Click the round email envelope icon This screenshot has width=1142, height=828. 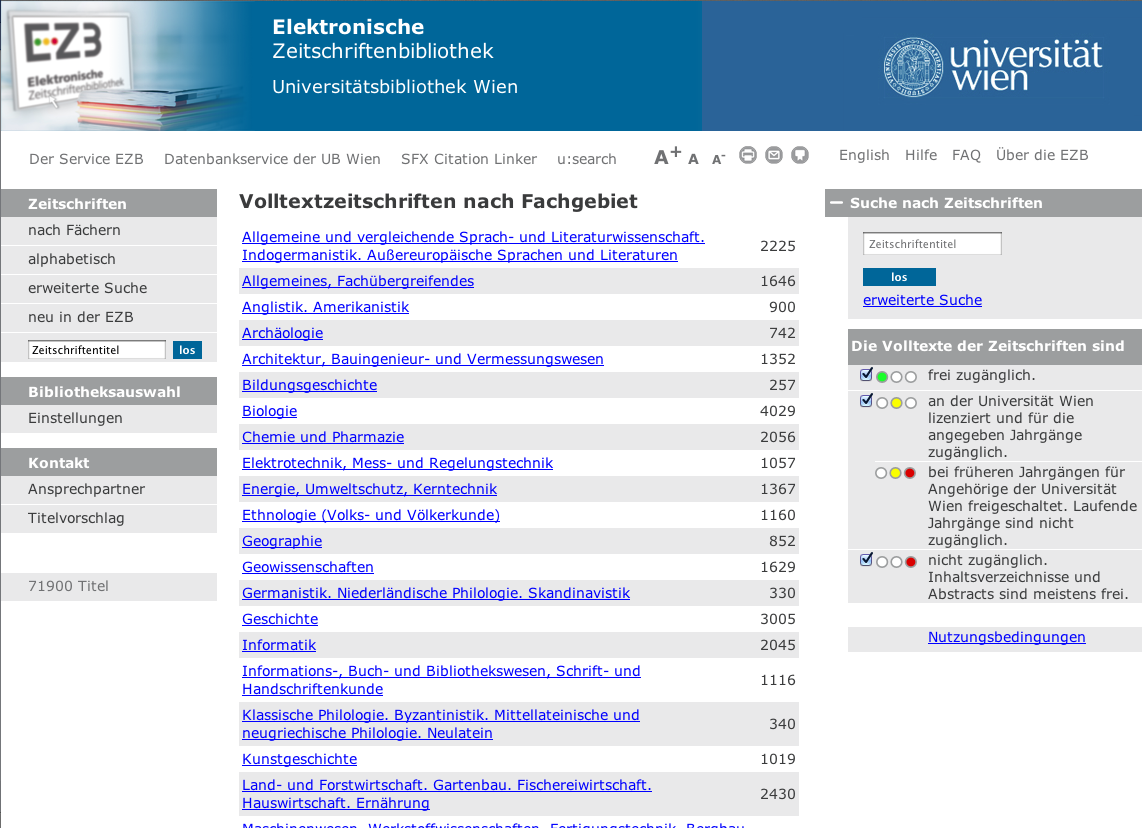click(774, 155)
